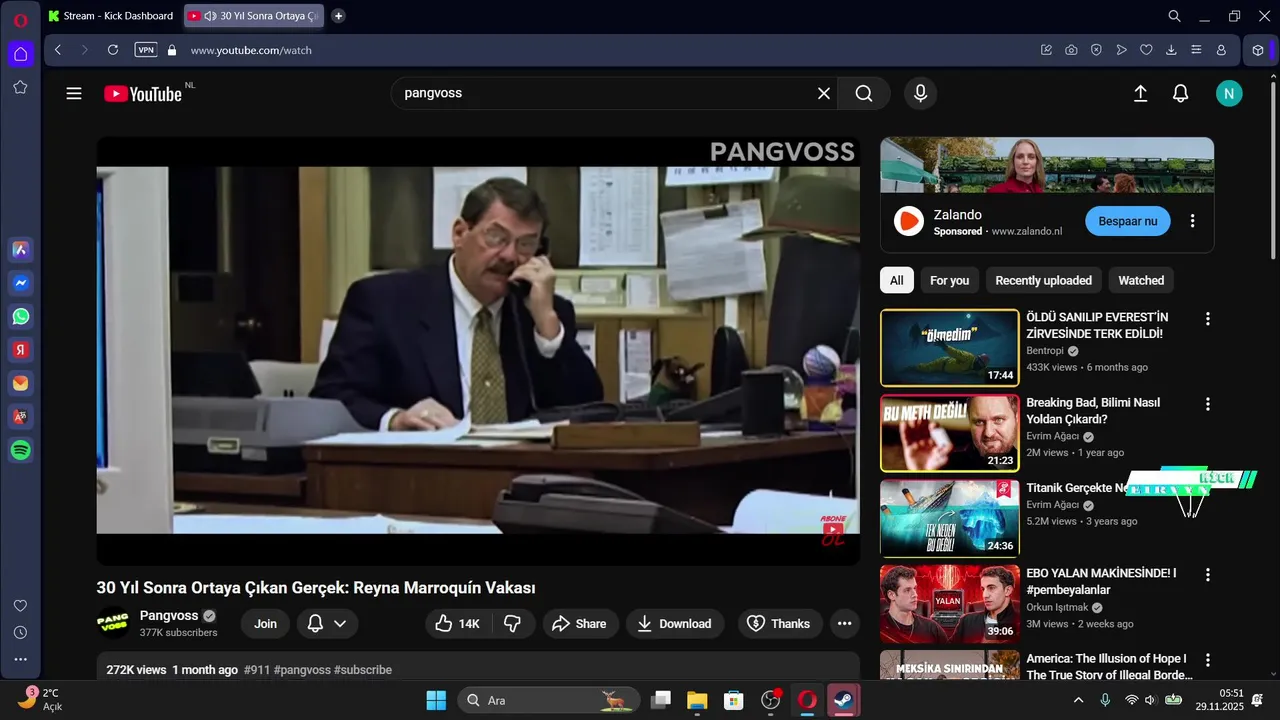Click the Download button
Image resolution: width=1280 pixels, height=720 pixels.
pos(674,624)
